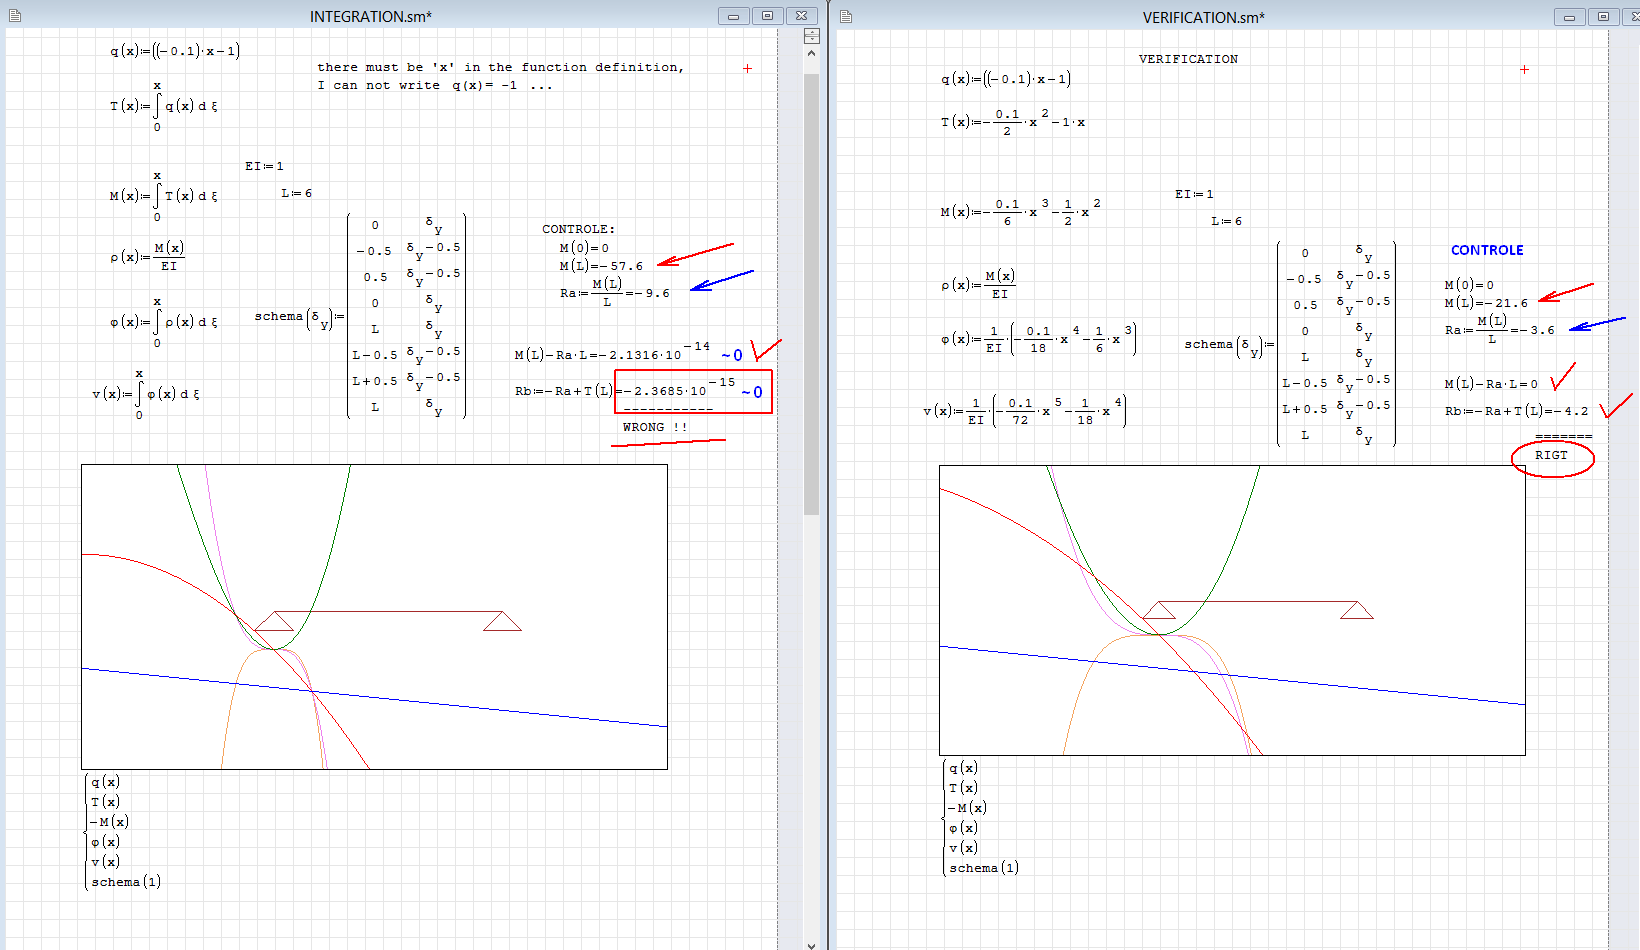This screenshot has width=1640, height=950.
Task: Minimize the INTEGRATION.sm window
Action: tap(733, 16)
